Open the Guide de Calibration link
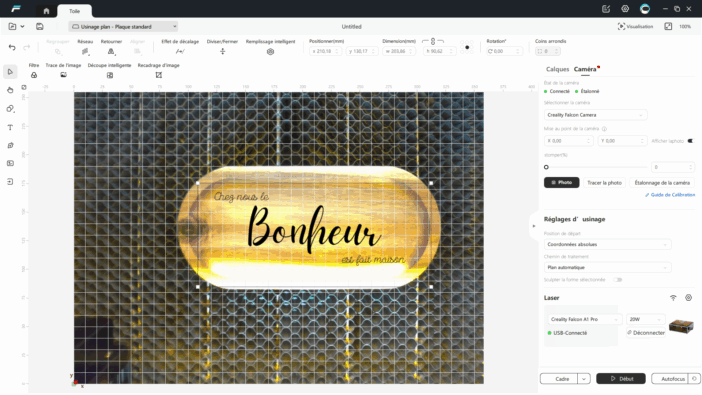 coord(670,195)
